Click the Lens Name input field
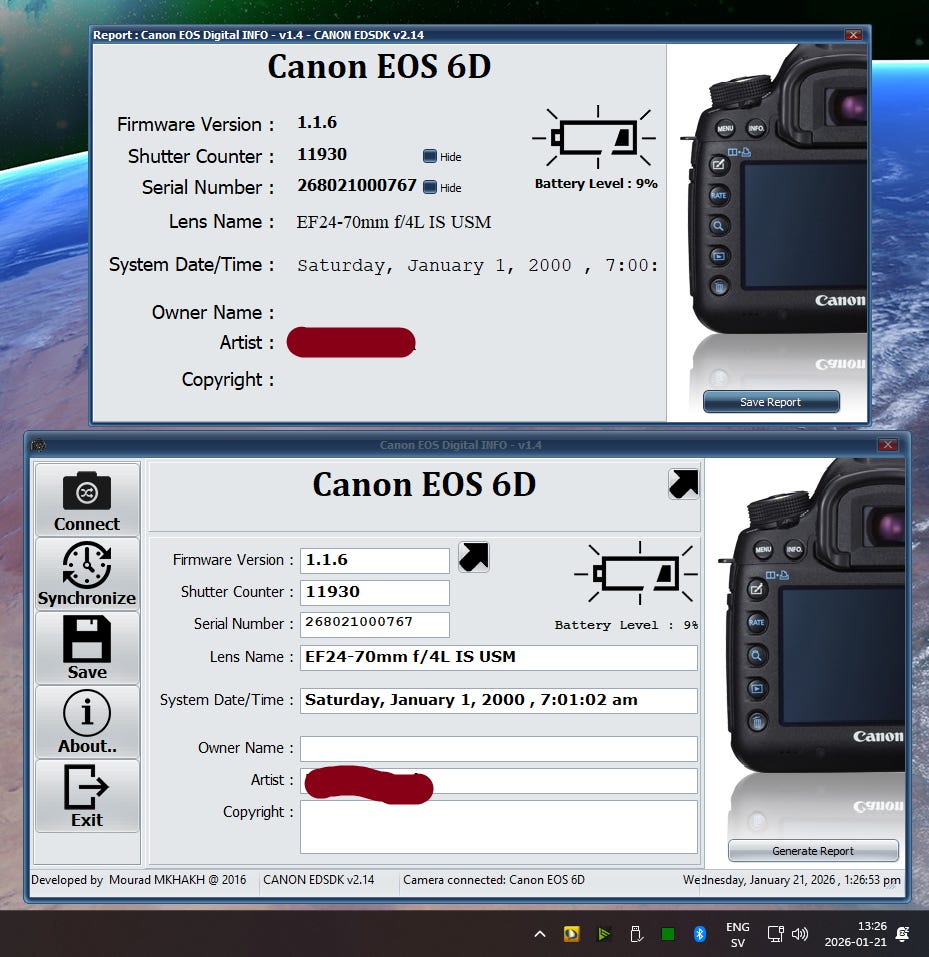This screenshot has width=929, height=957. tap(499, 657)
